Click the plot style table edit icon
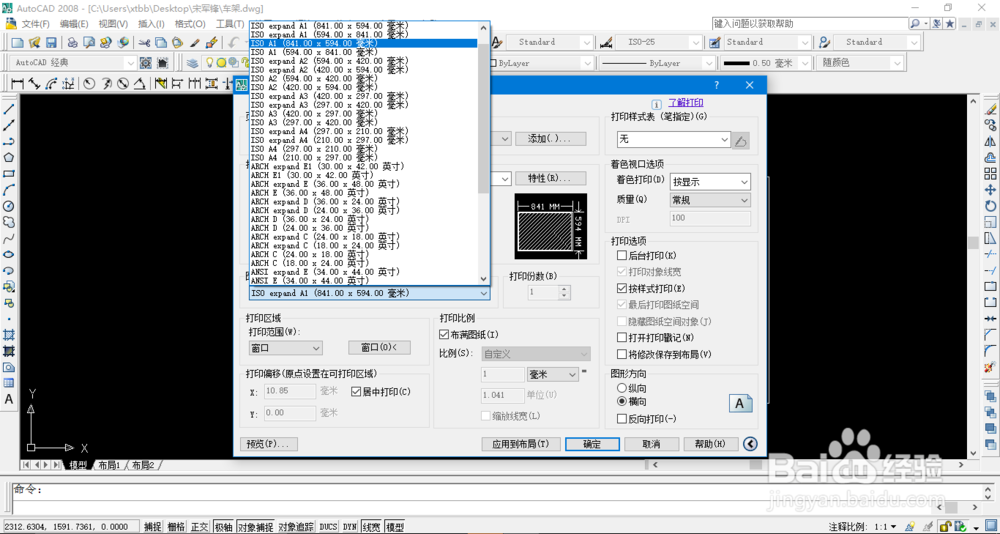Image resolution: width=1000 pixels, height=534 pixels. pos(740,140)
